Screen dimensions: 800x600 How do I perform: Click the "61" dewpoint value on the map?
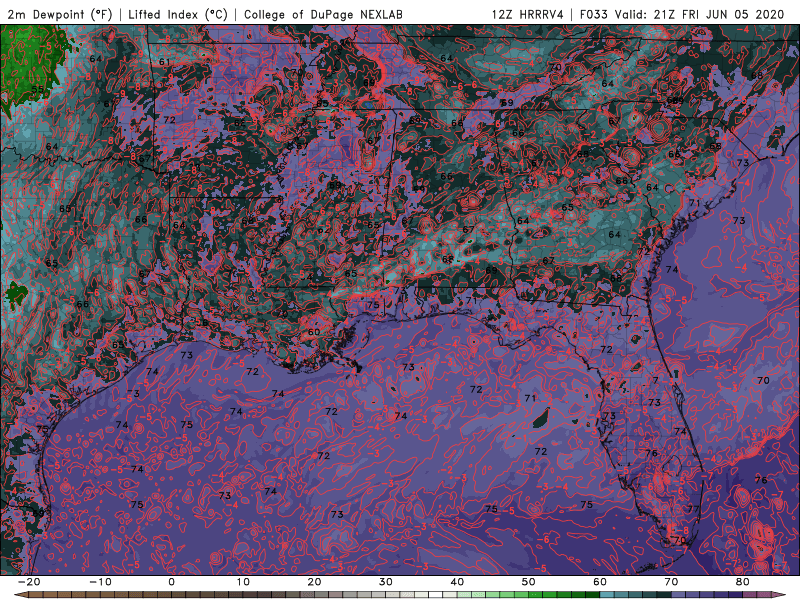click(x=164, y=62)
